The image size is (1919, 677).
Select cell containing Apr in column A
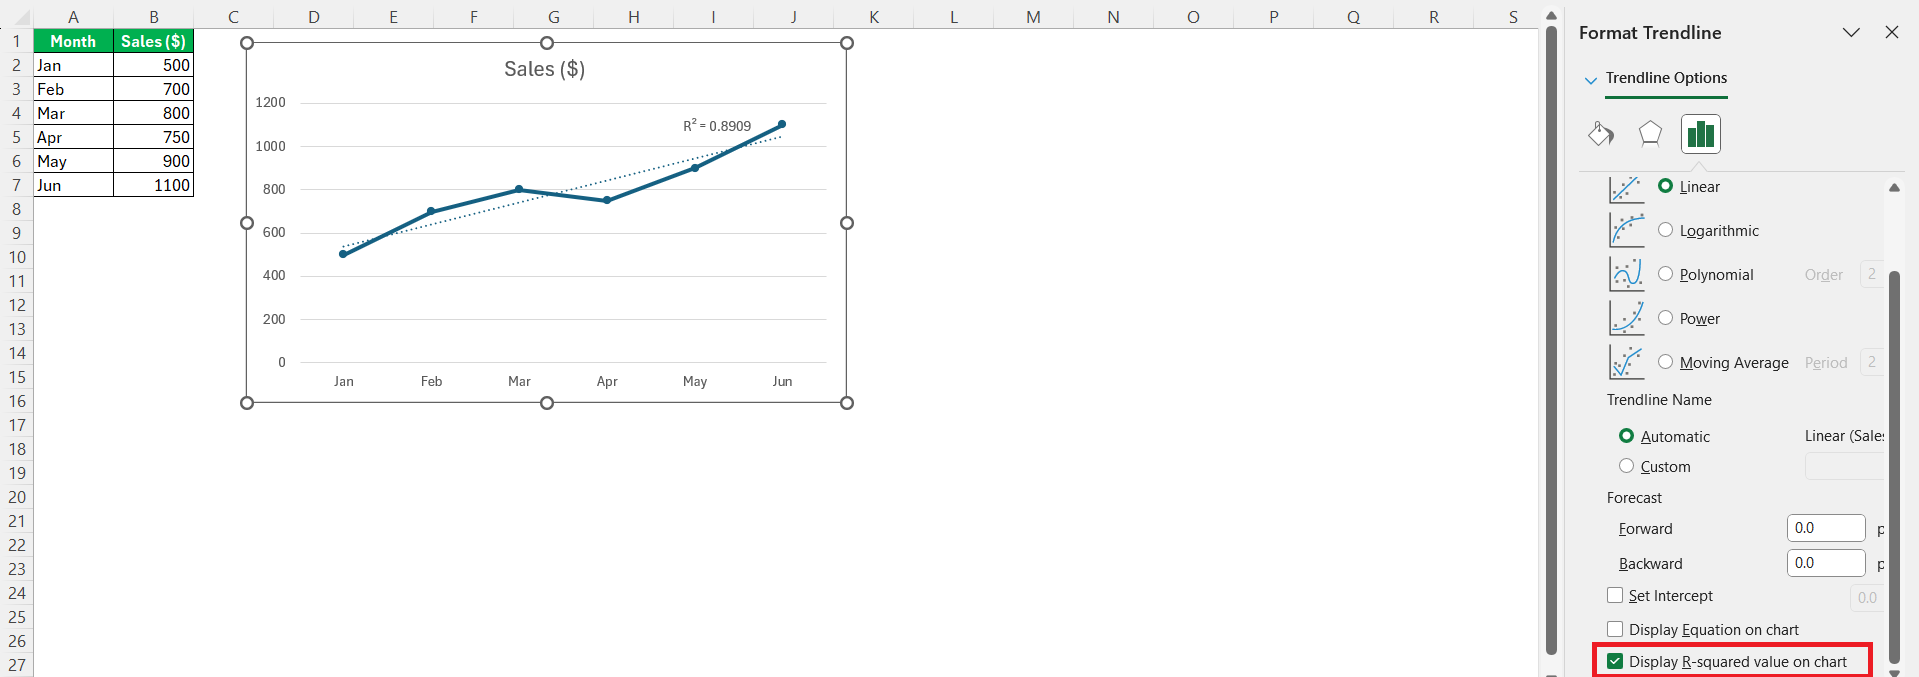pos(73,137)
